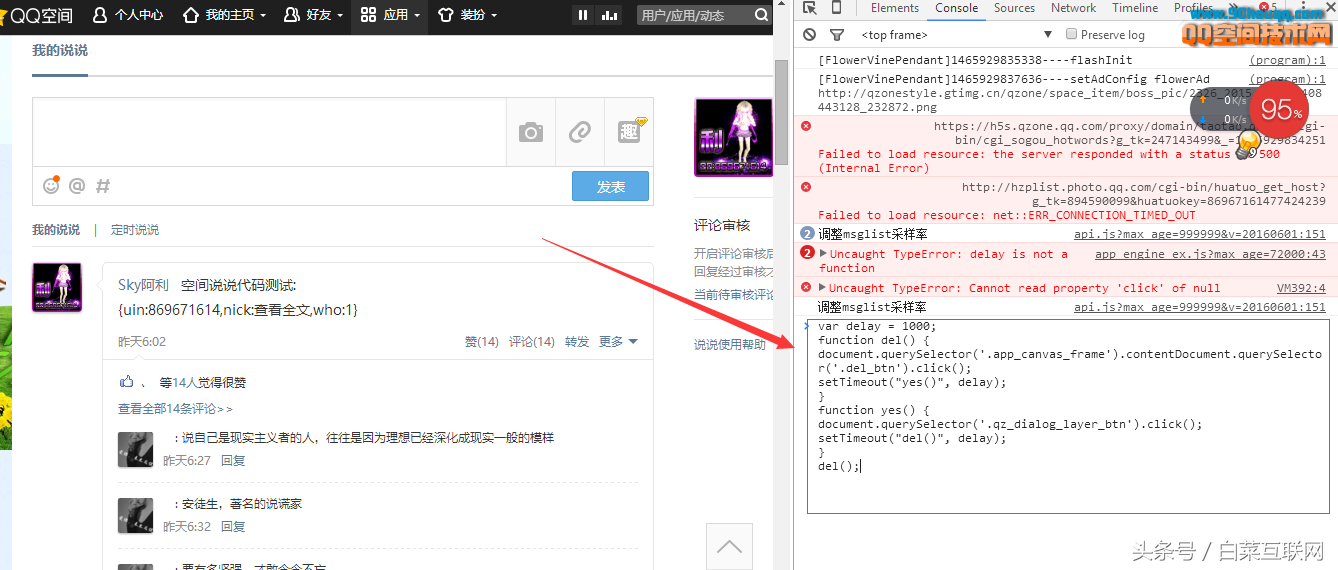Open 个人中心 from the top navigation
The image size is (1338, 570).
click(x=127, y=15)
